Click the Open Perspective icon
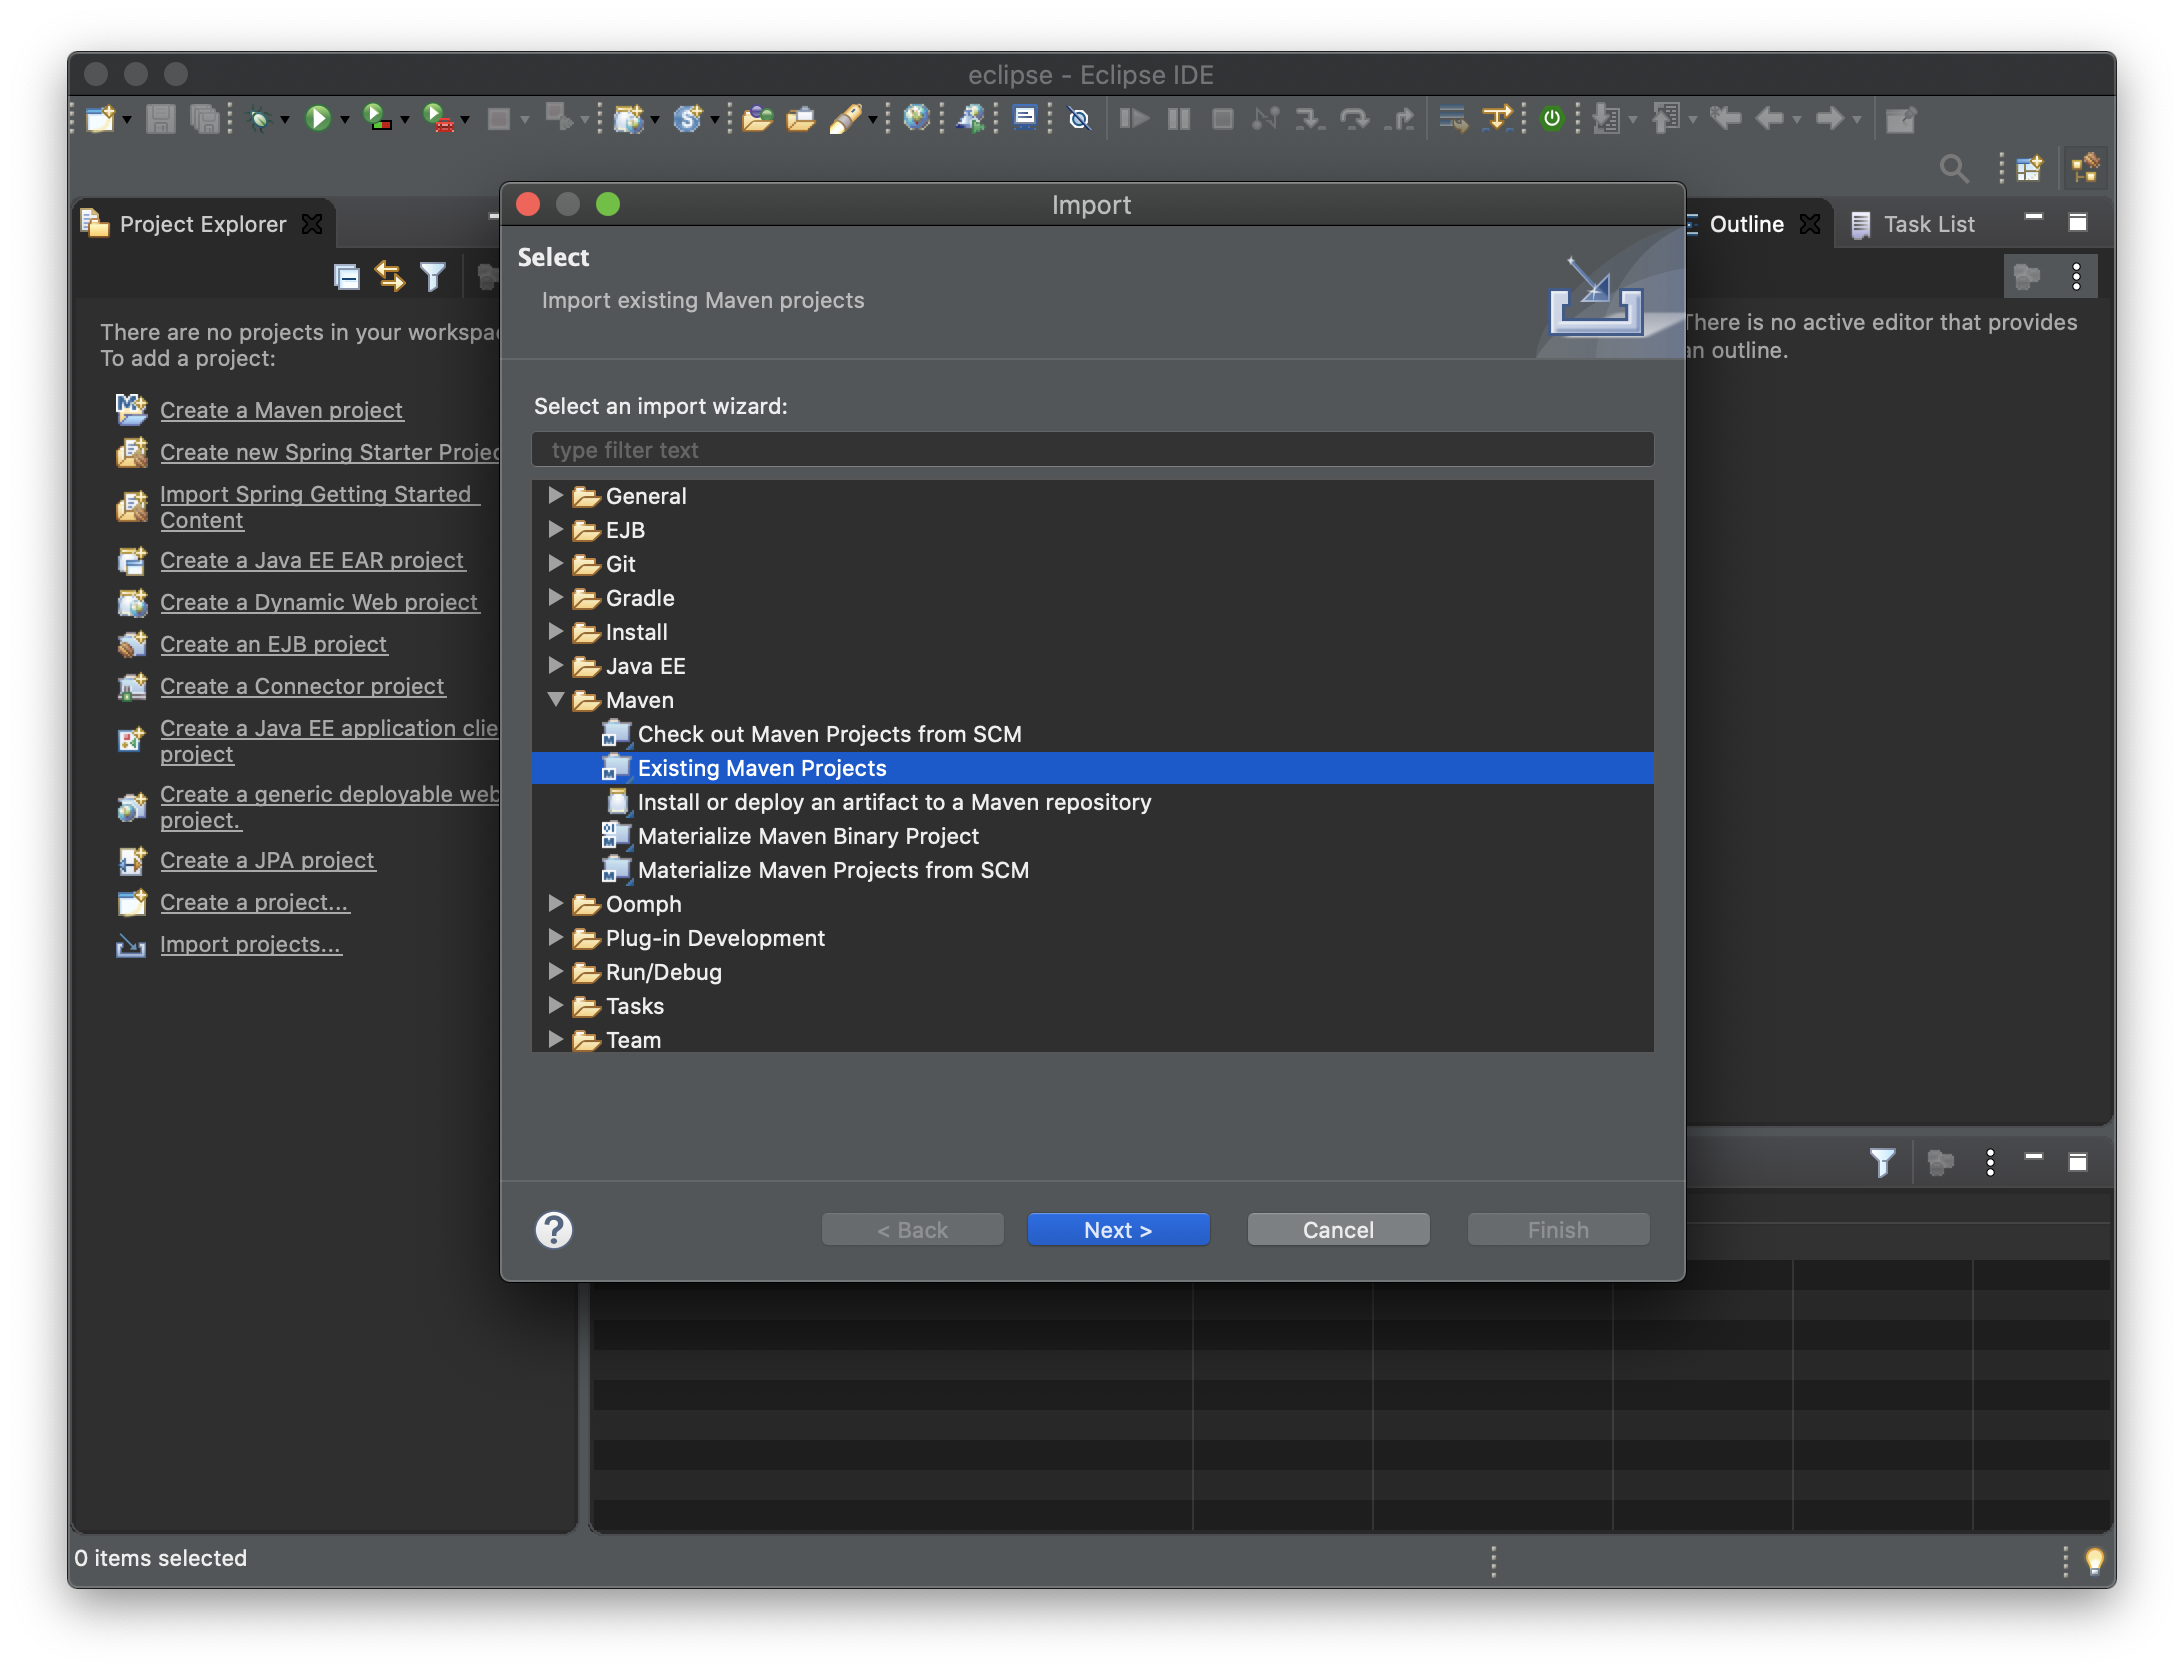2184x1672 pixels. point(2029,168)
